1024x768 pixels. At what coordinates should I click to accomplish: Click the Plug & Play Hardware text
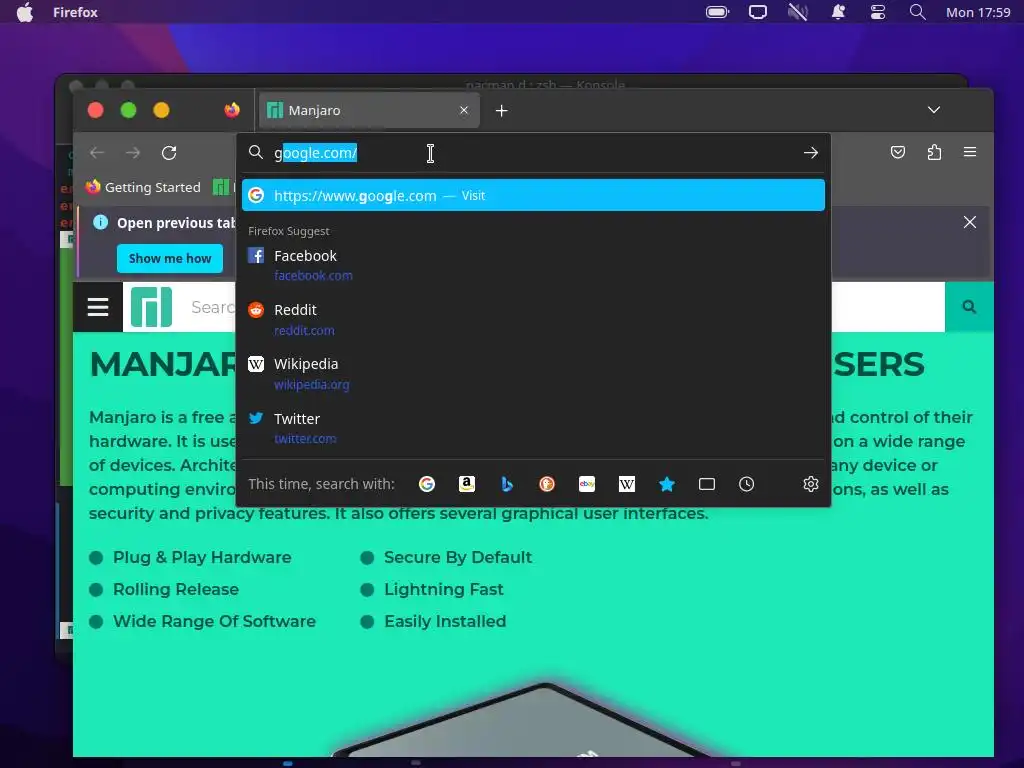[x=202, y=557]
